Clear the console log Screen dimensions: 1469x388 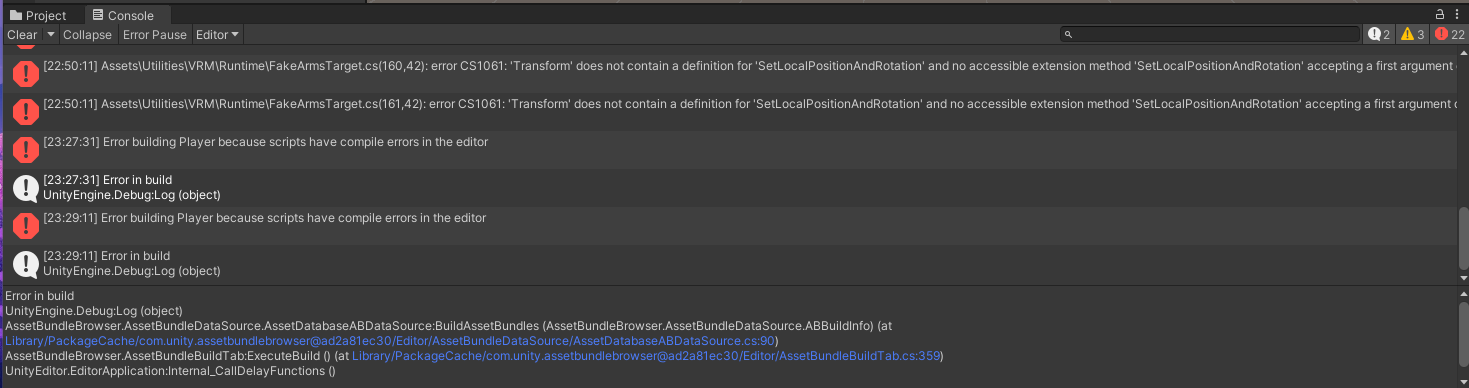[22, 34]
